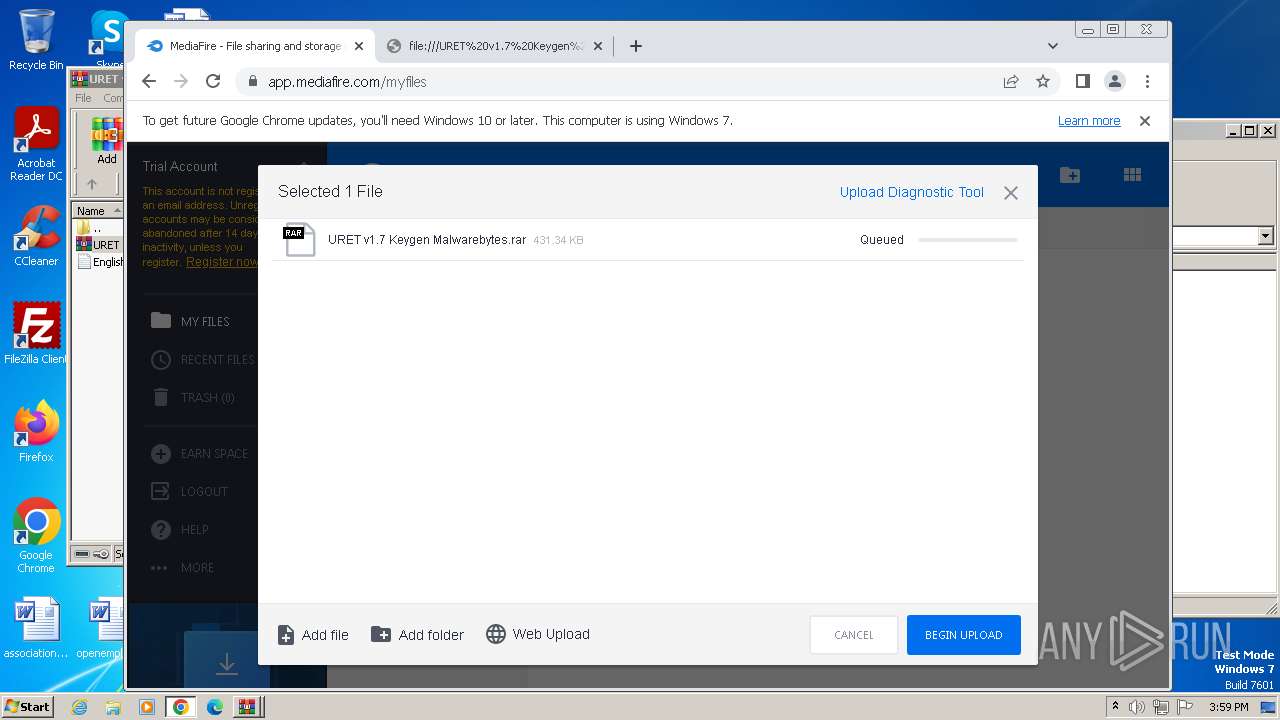Click LOGOUT in MediaFire sidebar
This screenshot has height=720, width=1280.
(x=189, y=491)
